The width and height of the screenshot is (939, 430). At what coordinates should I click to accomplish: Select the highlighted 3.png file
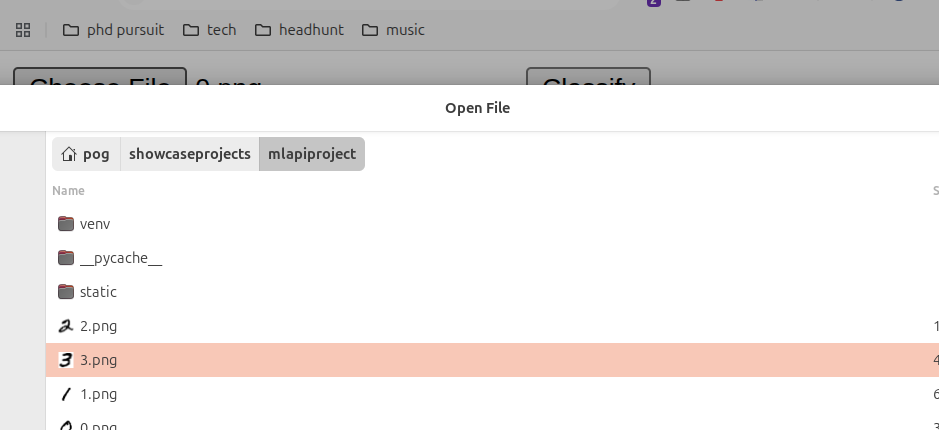pyautogui.click(x=492, y=360)
